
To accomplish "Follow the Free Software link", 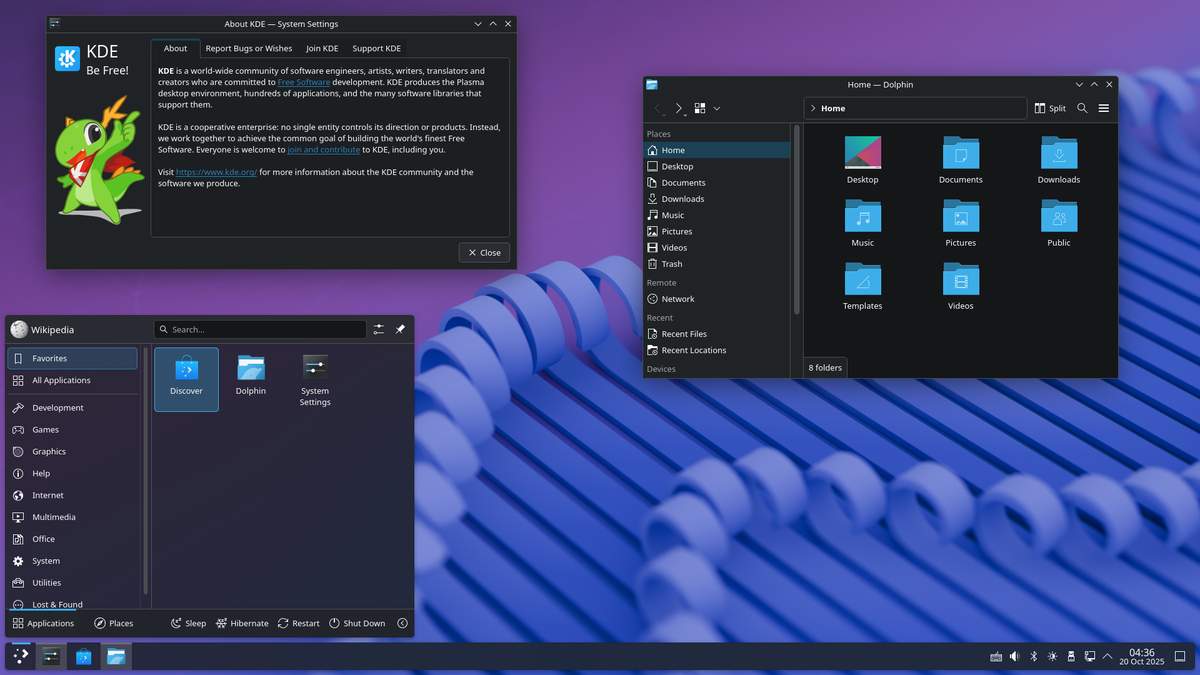I will click(304, 82).
